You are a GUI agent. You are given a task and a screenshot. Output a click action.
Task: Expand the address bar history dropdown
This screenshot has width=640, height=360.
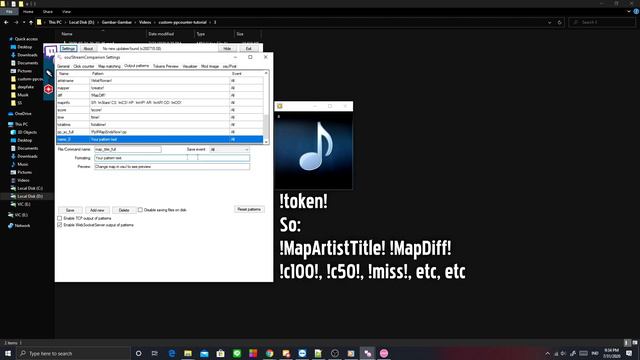pos(550,22)
